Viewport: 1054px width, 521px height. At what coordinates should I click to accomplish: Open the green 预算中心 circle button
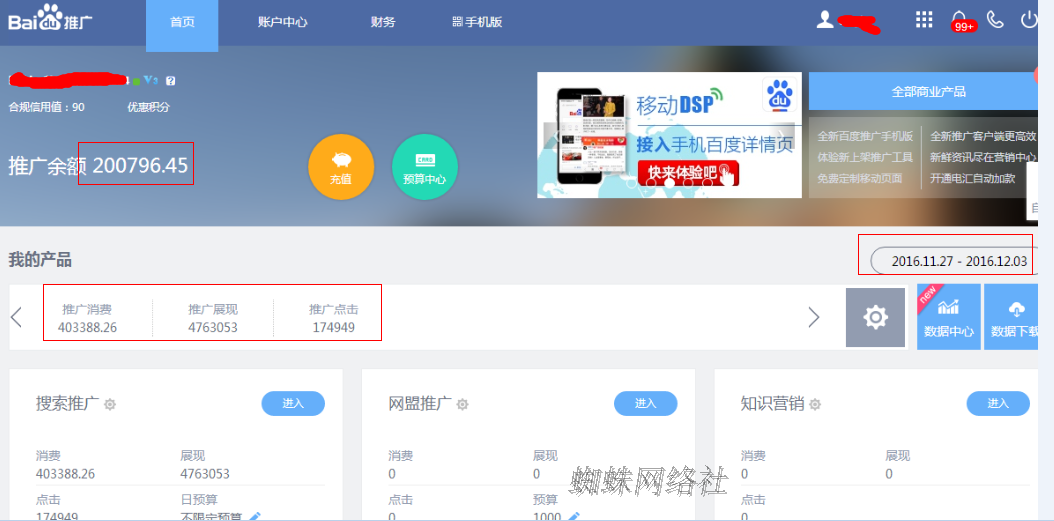(x=425, y=167)
